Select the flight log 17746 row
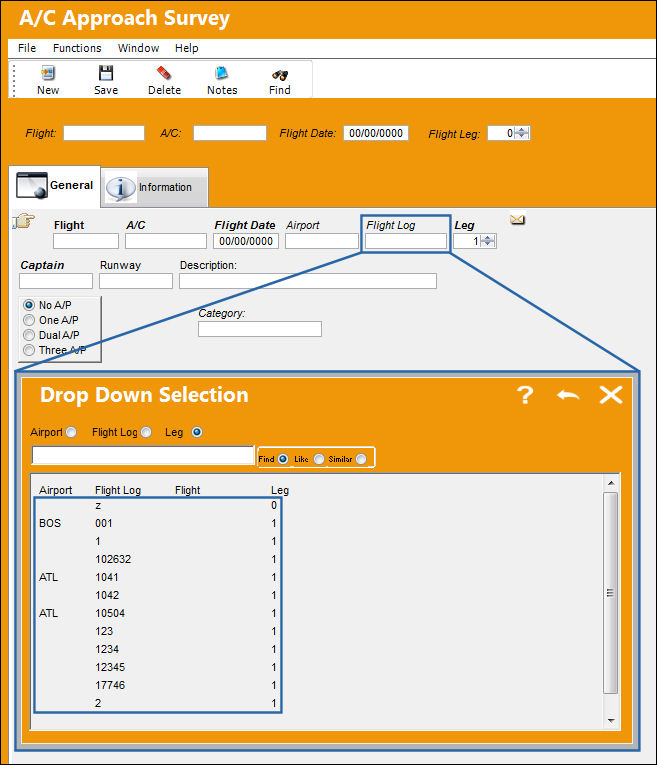 pos(158,685)
